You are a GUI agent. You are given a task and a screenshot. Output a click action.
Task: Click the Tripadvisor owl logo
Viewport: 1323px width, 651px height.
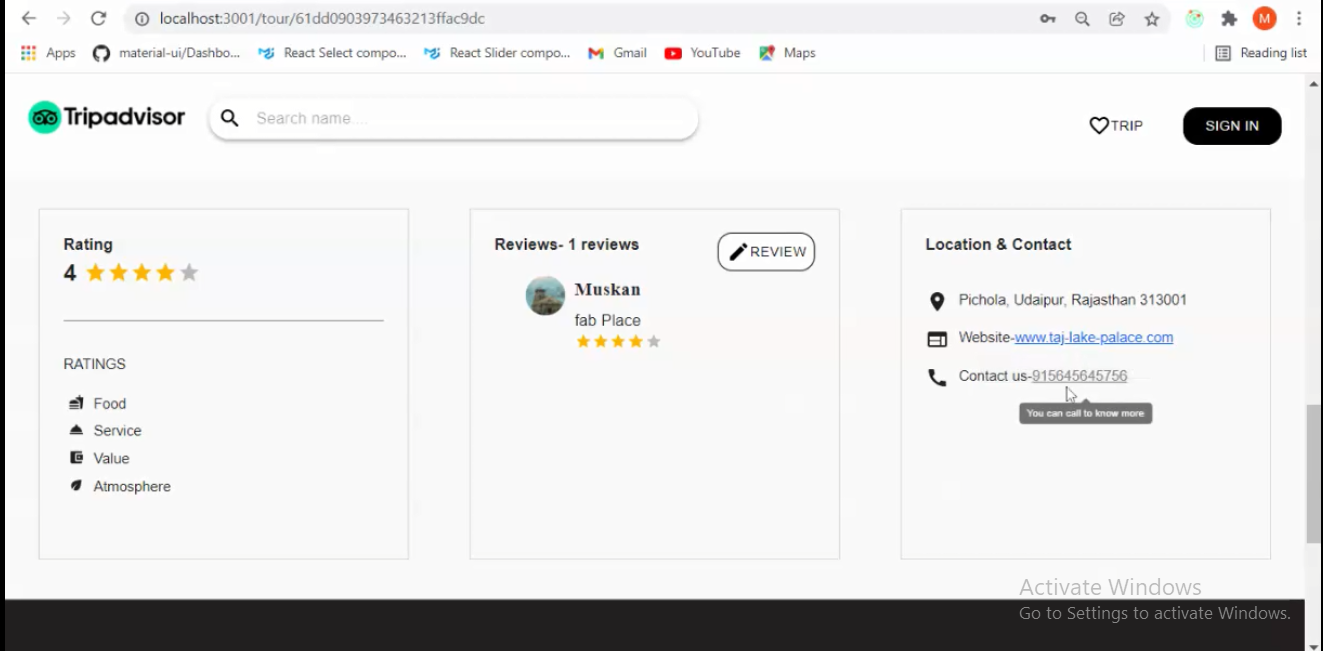(44, 117)
